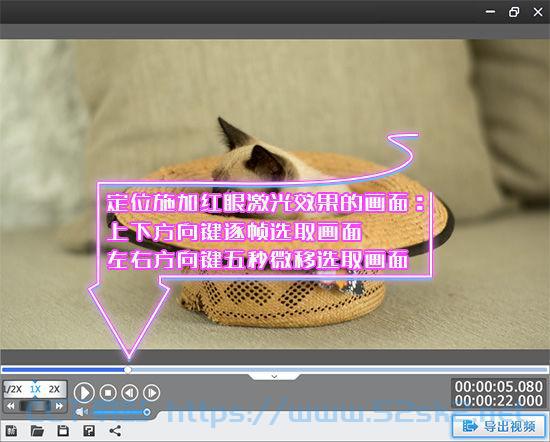
Task: Switch playback speed to 2X
Action: click(54, 389)
